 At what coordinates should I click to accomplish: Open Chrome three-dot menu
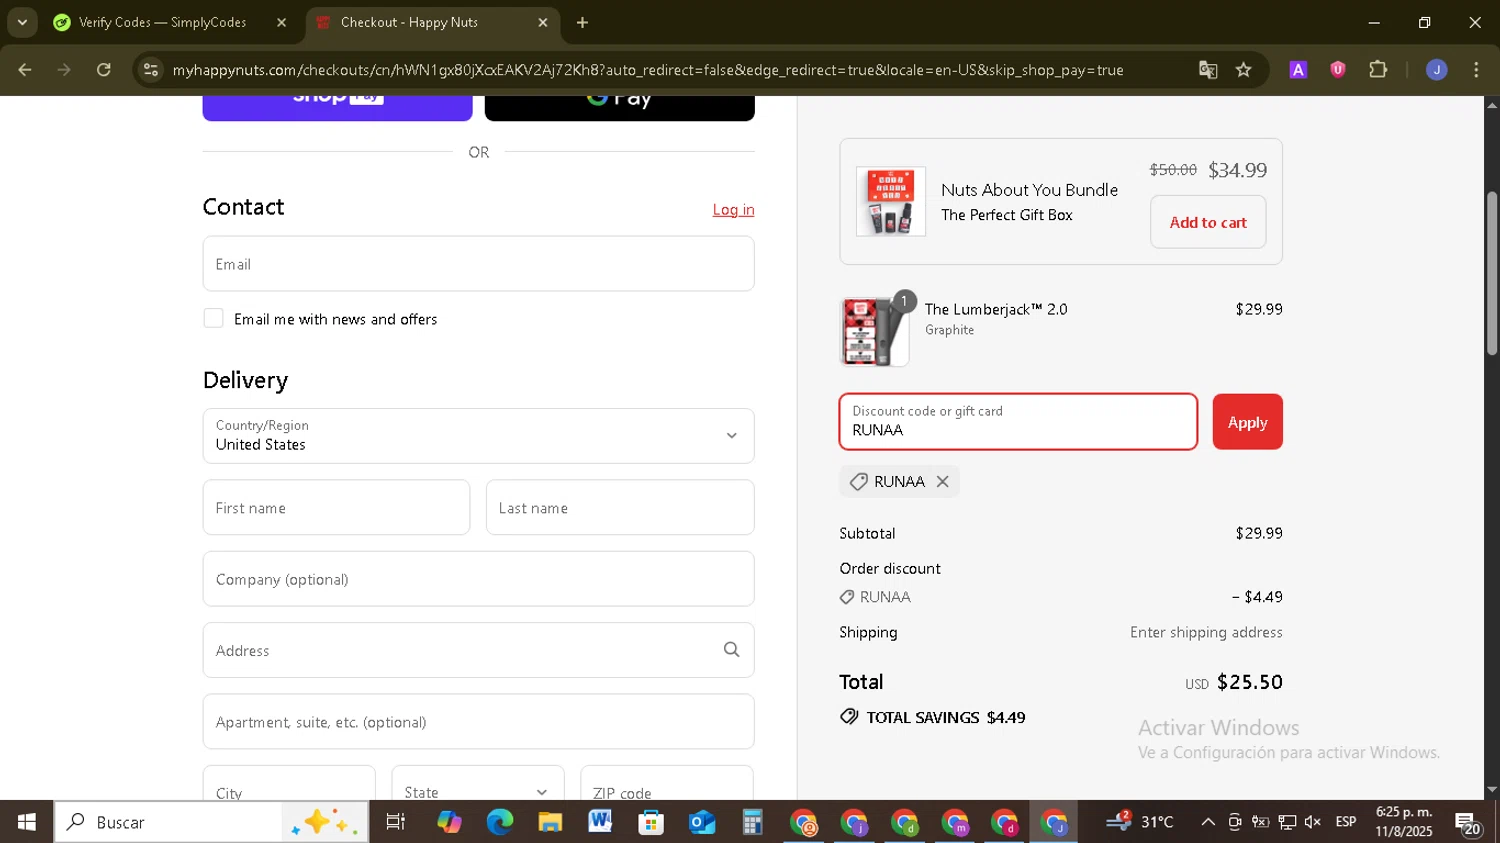pyautogui.click(x=1476, y=70)
